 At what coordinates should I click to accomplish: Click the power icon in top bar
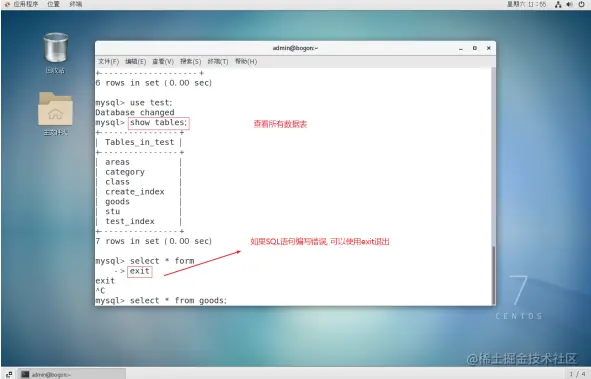(x=582, y=5)
